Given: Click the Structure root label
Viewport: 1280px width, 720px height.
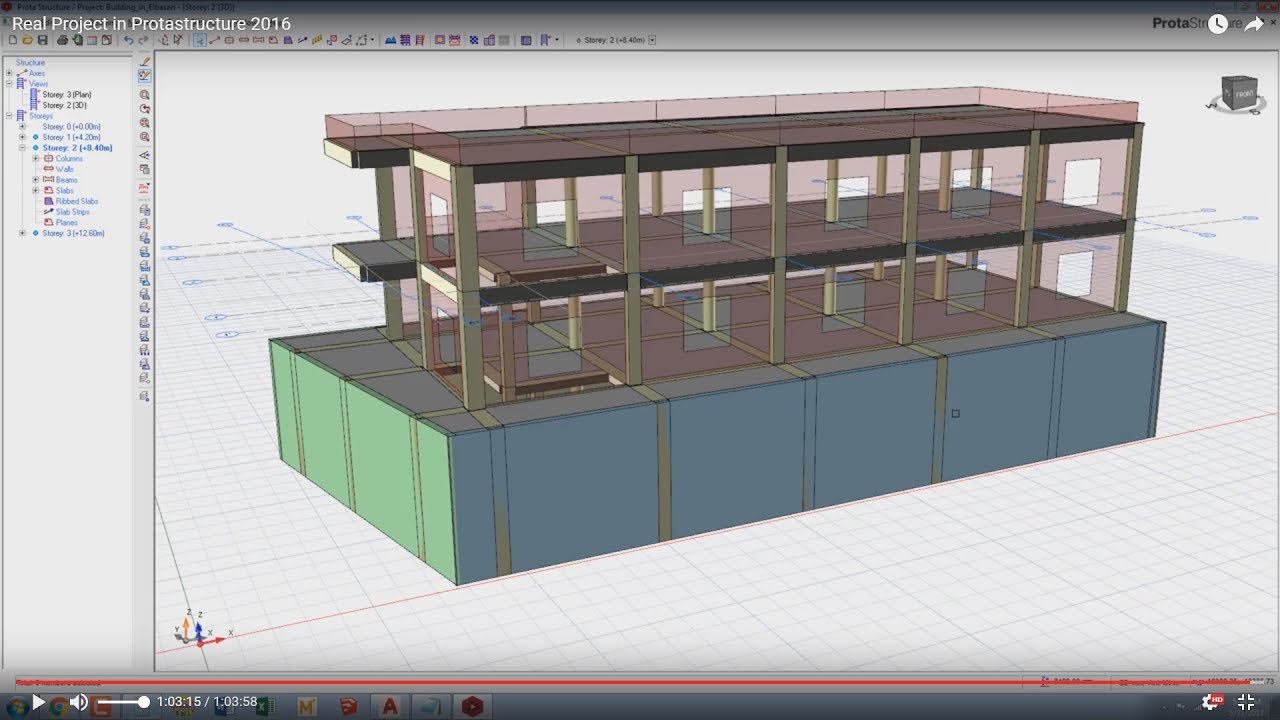Looking at the screenshot, I should point(30,62).
